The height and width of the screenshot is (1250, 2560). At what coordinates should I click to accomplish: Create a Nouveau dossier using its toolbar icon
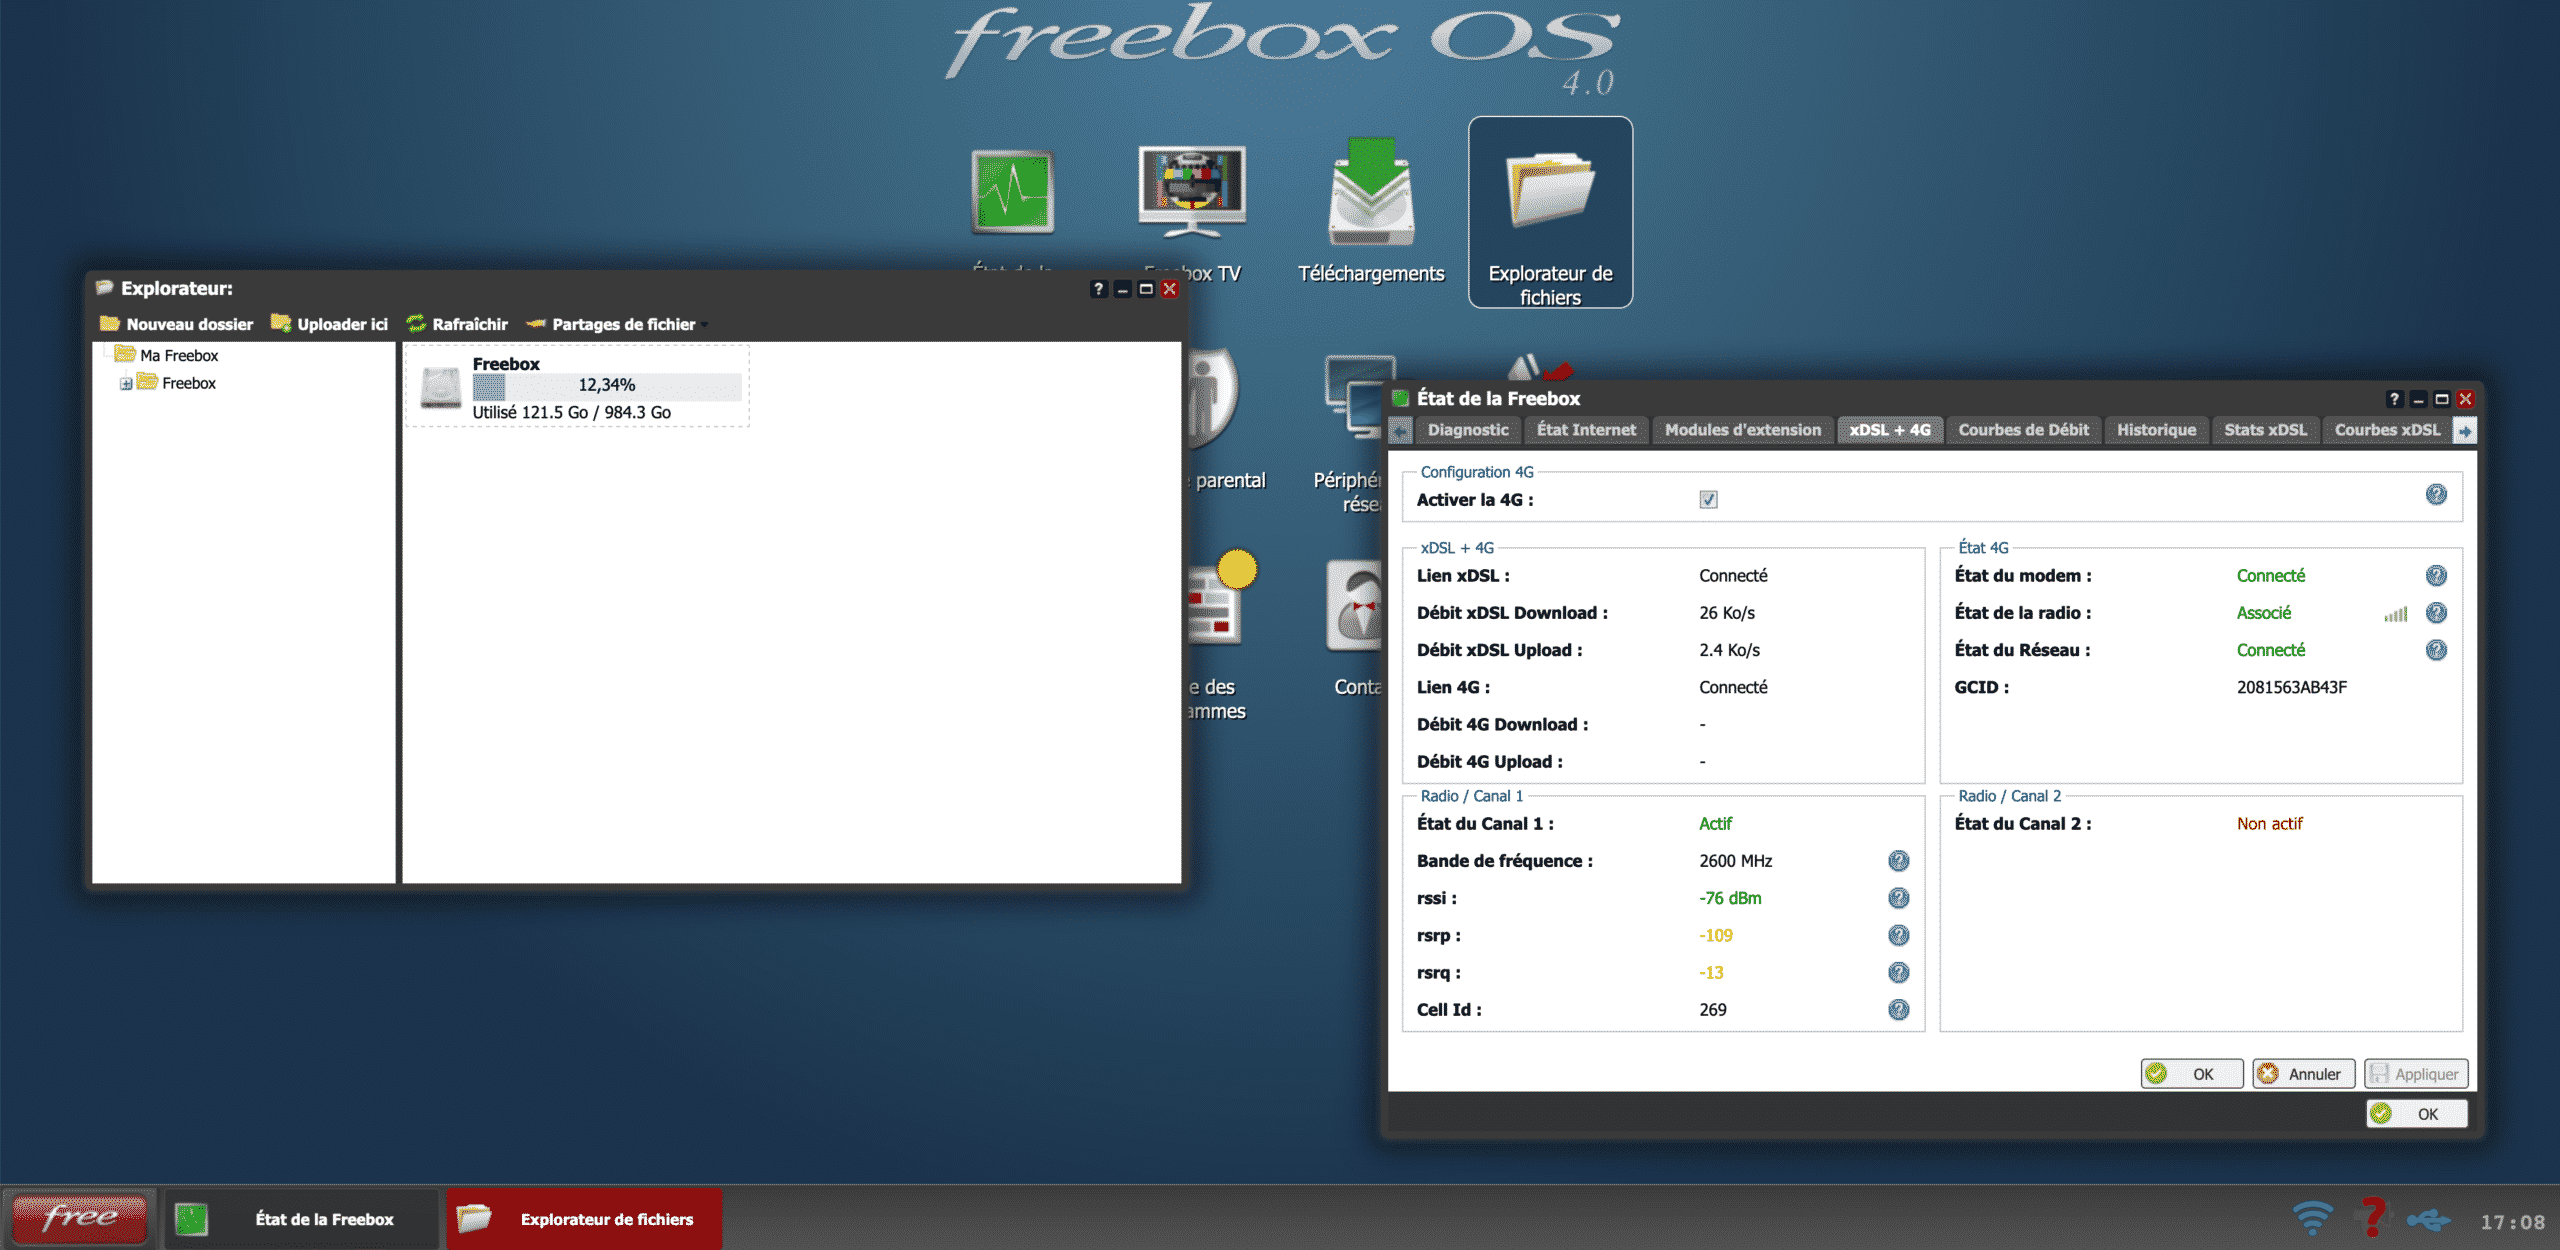pyautogui.click(x=110, y=323)
